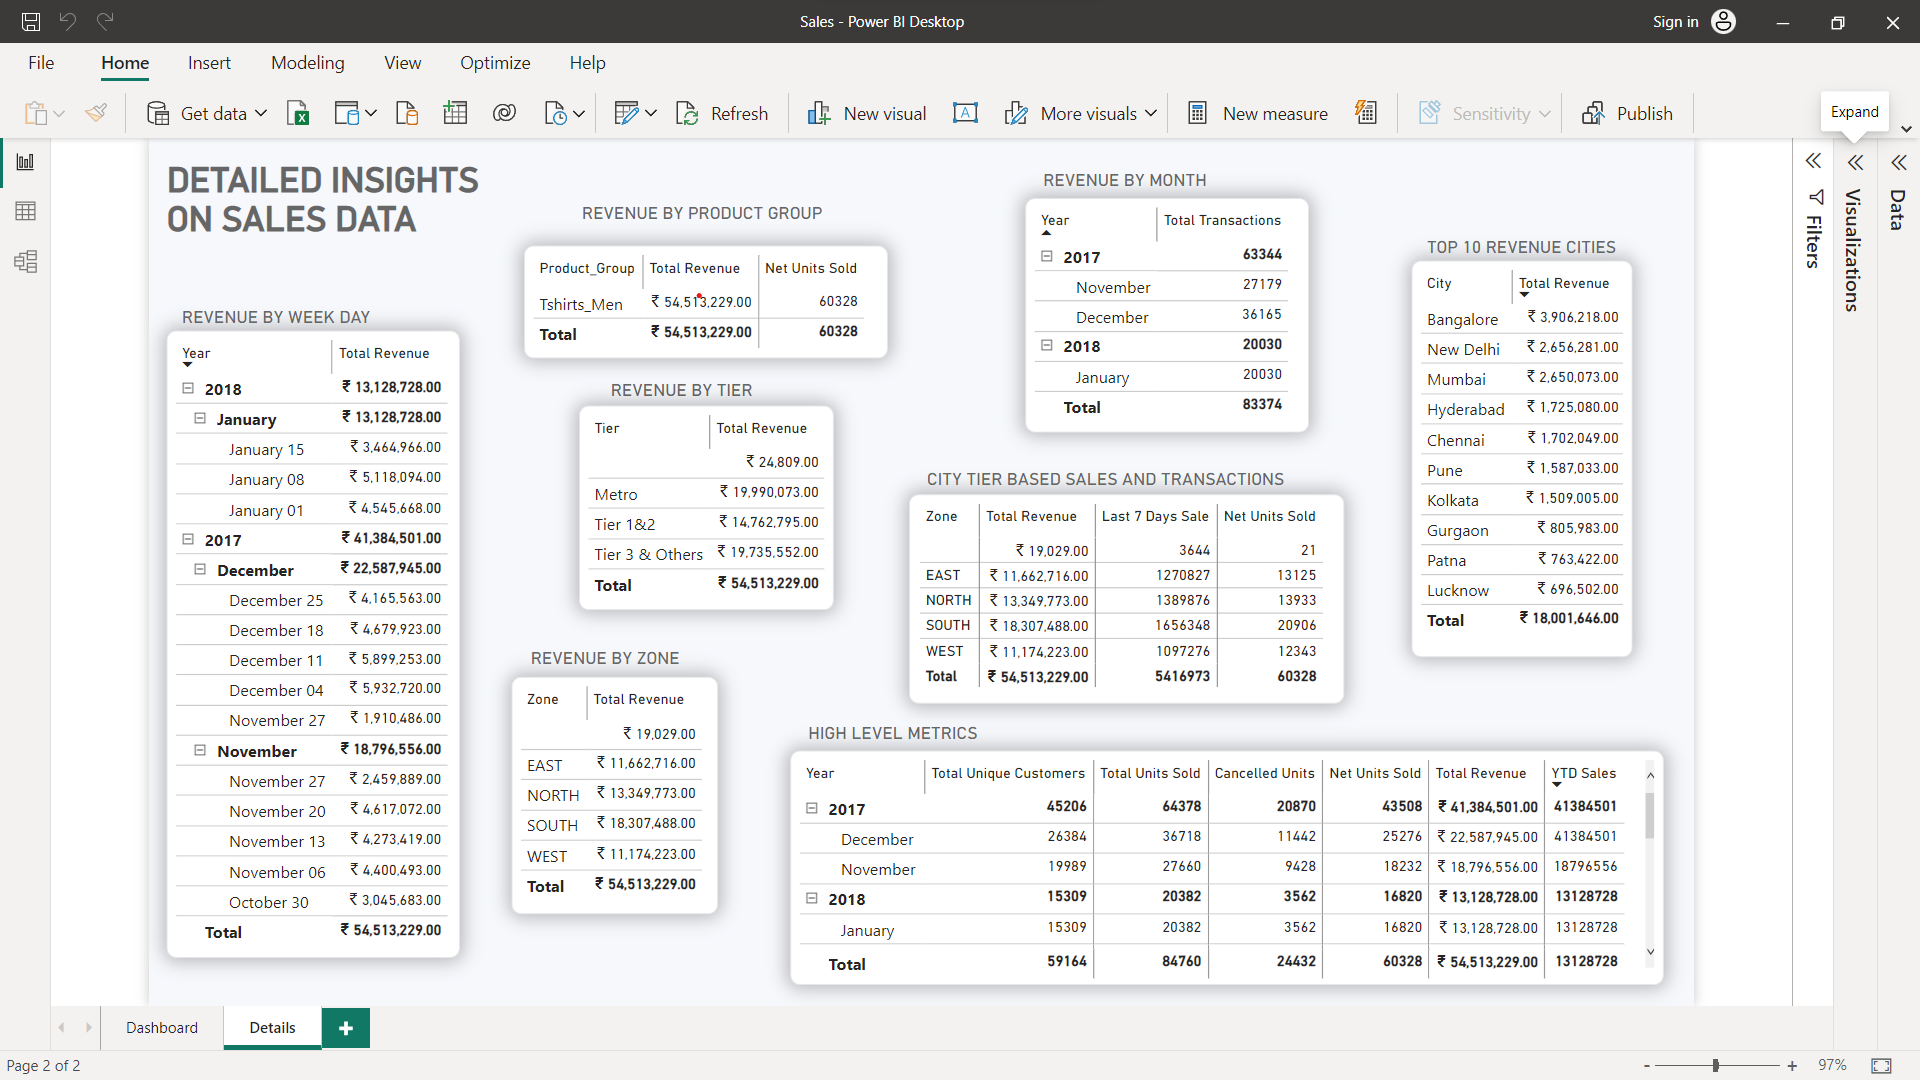Click the SQL Server data source icon
The height and width of the screenshot is (1080, 1920).
point(407,114)
